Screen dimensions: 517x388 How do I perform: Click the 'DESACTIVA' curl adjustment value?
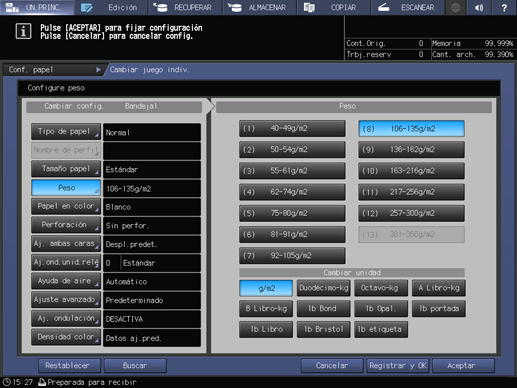tap(152, 319)
